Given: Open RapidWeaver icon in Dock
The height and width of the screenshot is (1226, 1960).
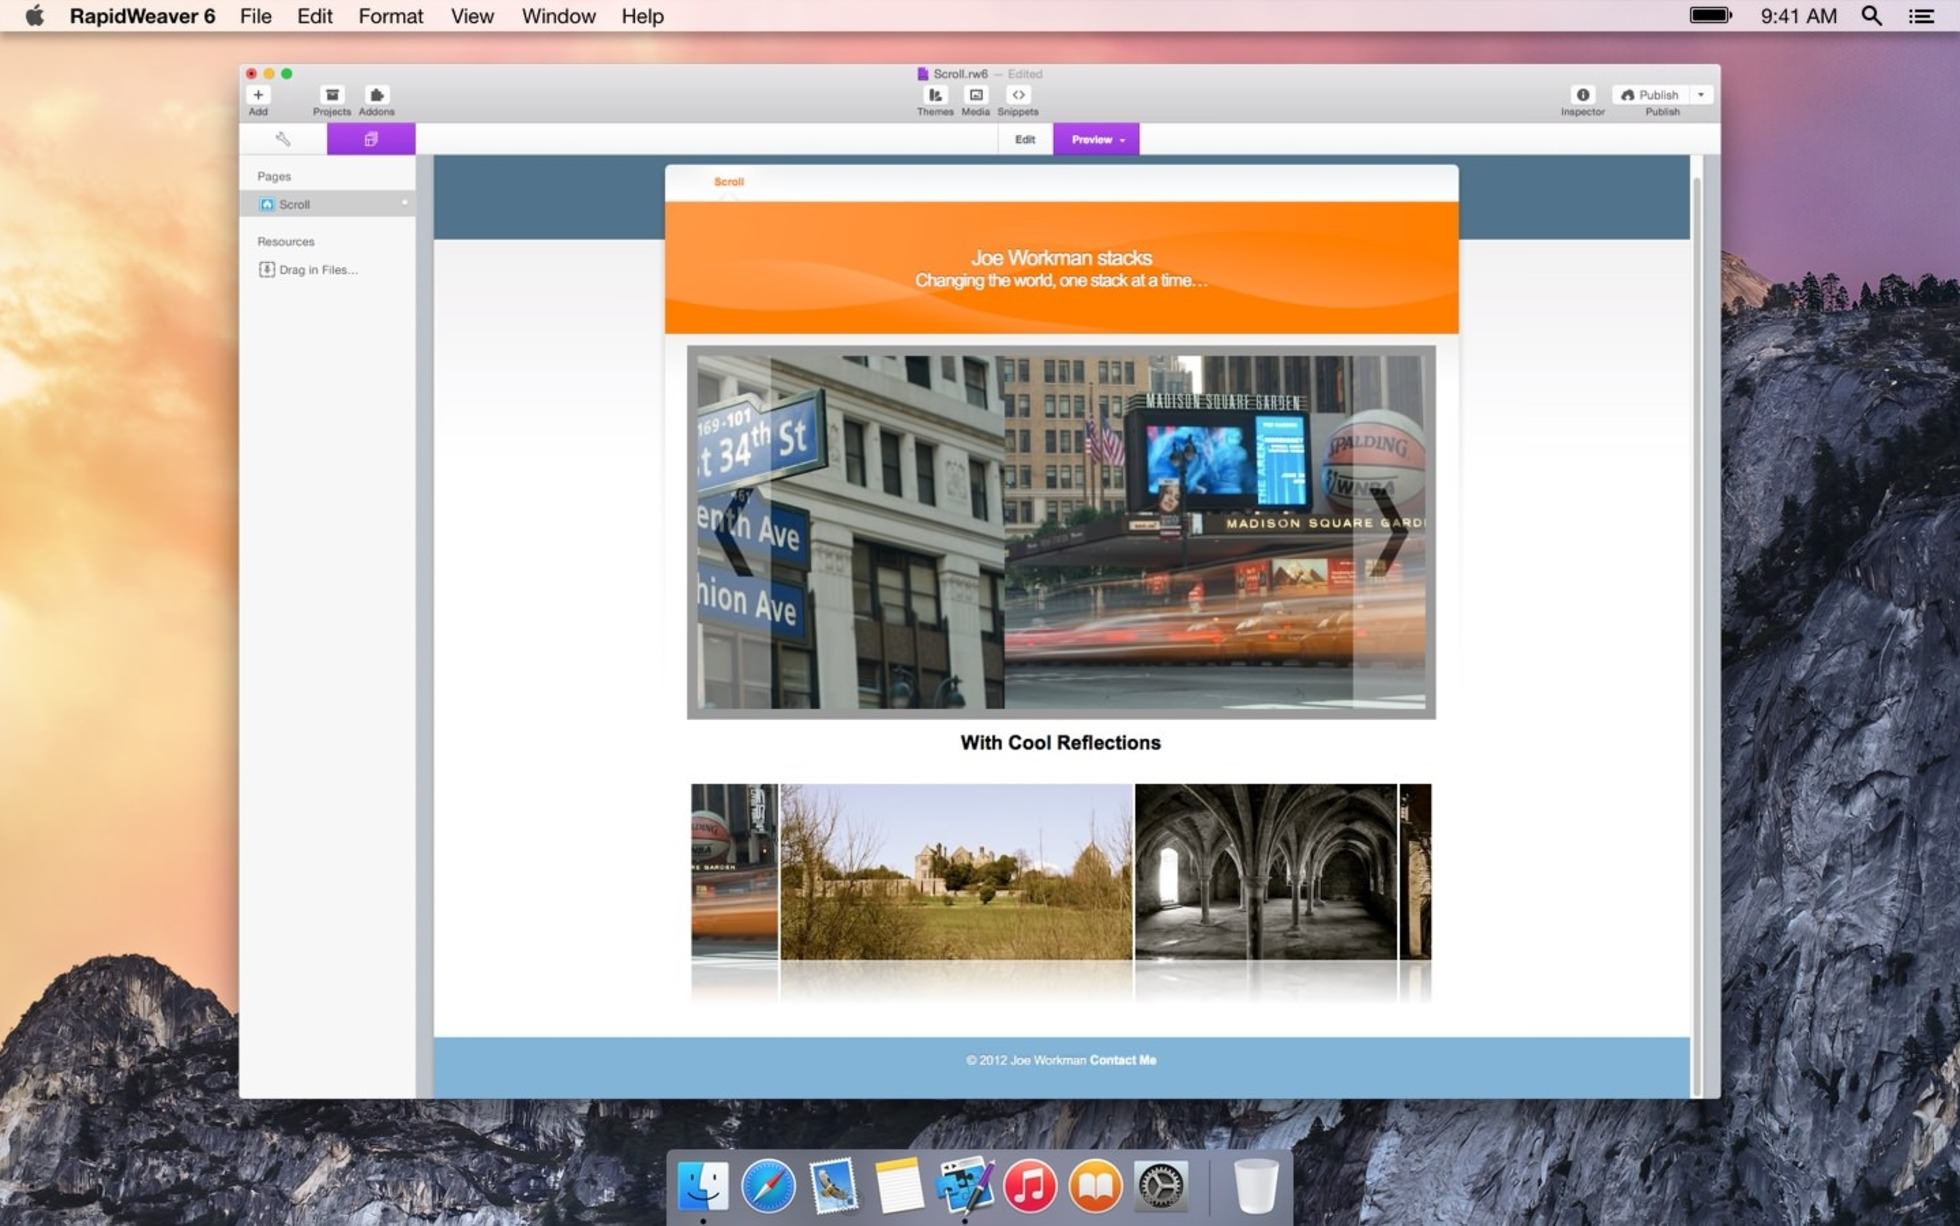Looking at the screenshot, I should (x=964, y=1186).
